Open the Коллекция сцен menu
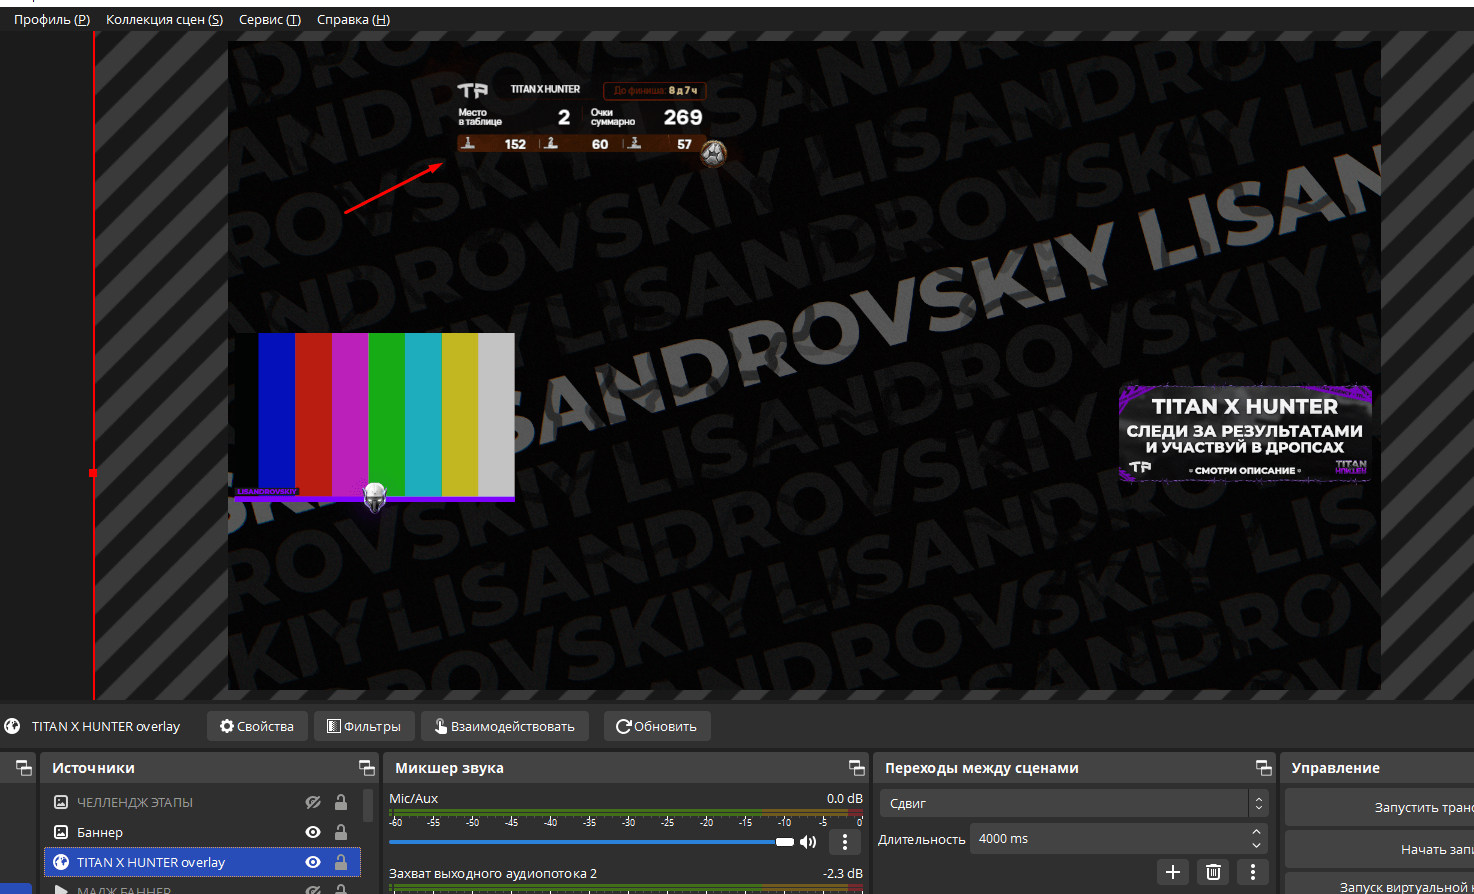 [x=164, y=19]
